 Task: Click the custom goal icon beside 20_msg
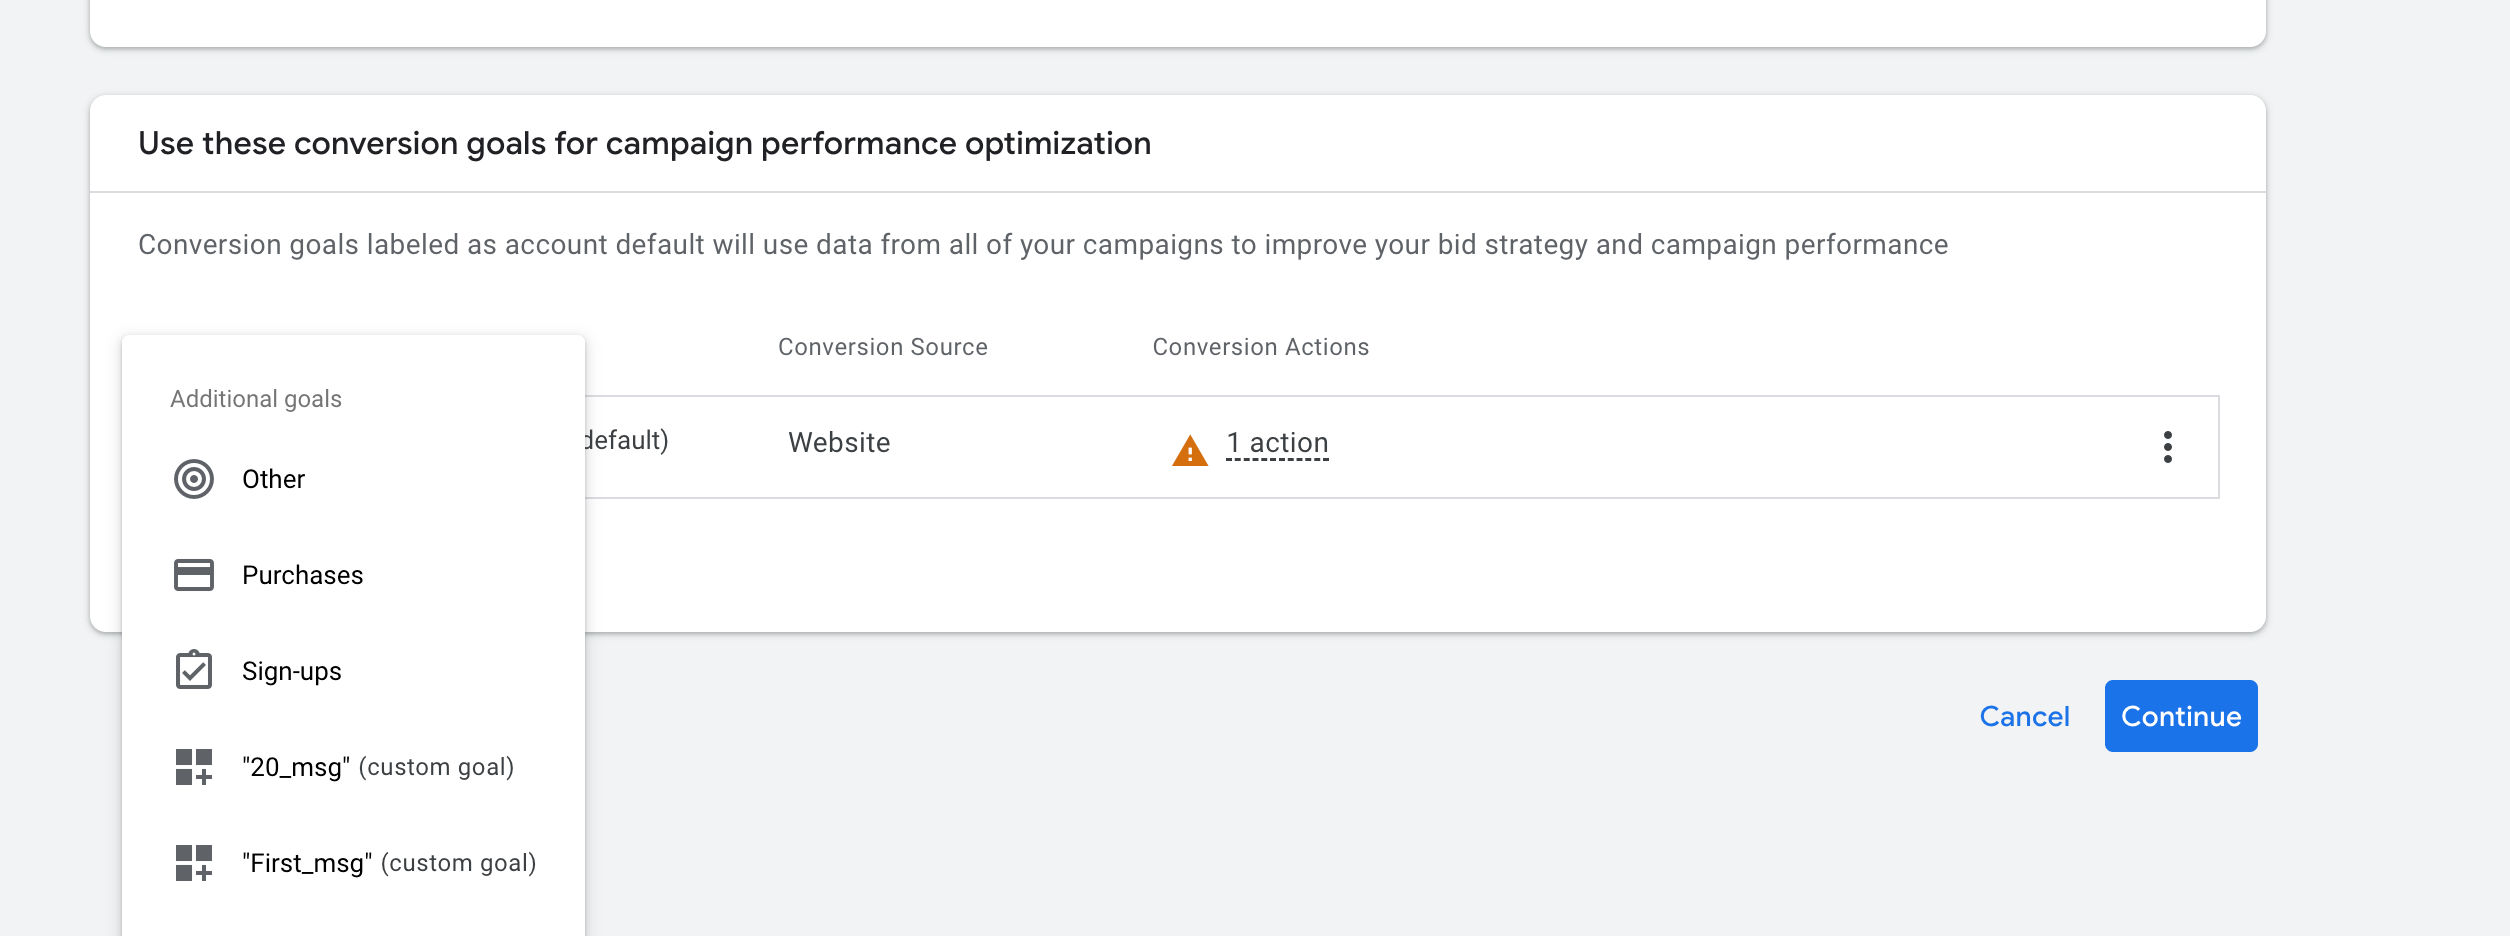[x=194, y=767]
